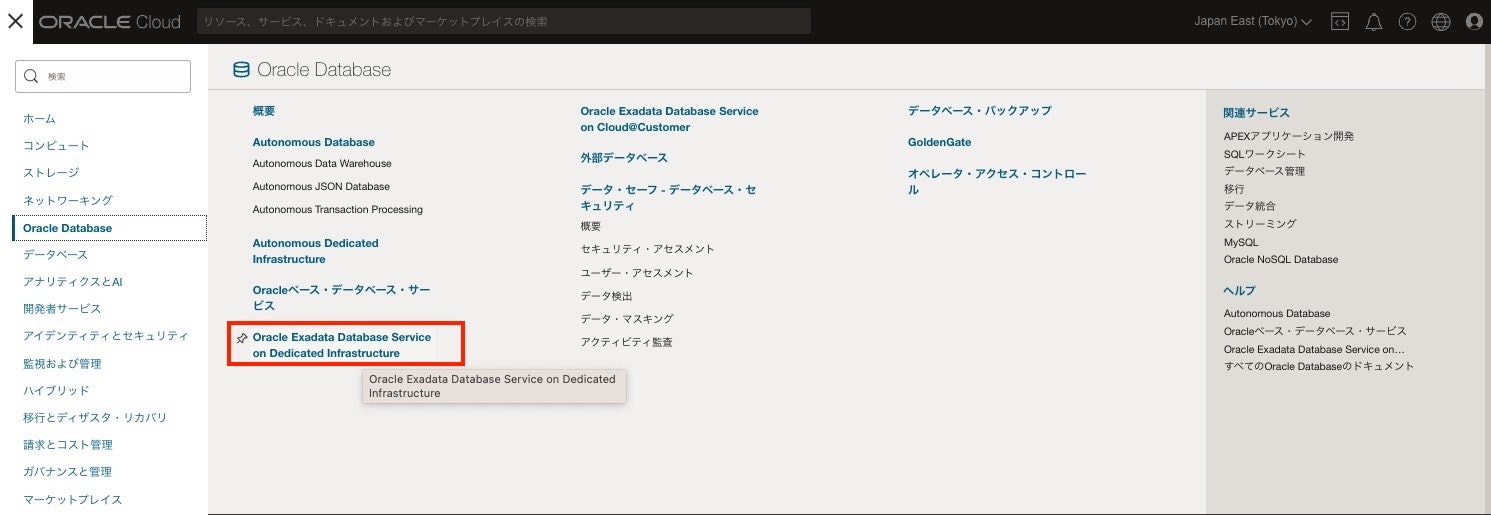Image resolution: width=1491 pixels, height=515 pixels.
Task: Open Autonomous Dedicated Infrastructure
Action: (x=315, y=251)
